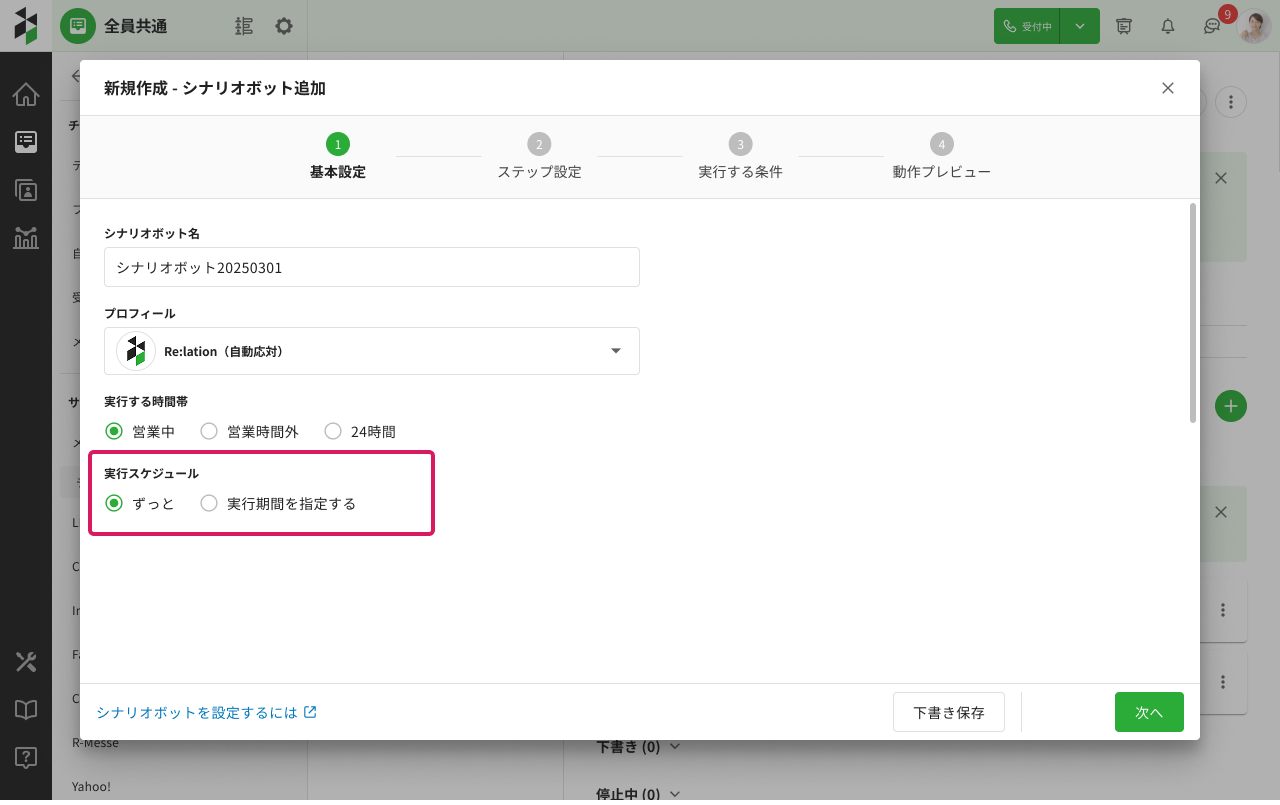Click the notification bell icon
This screenshot has width=1280, height=805.
(1167, 26)
